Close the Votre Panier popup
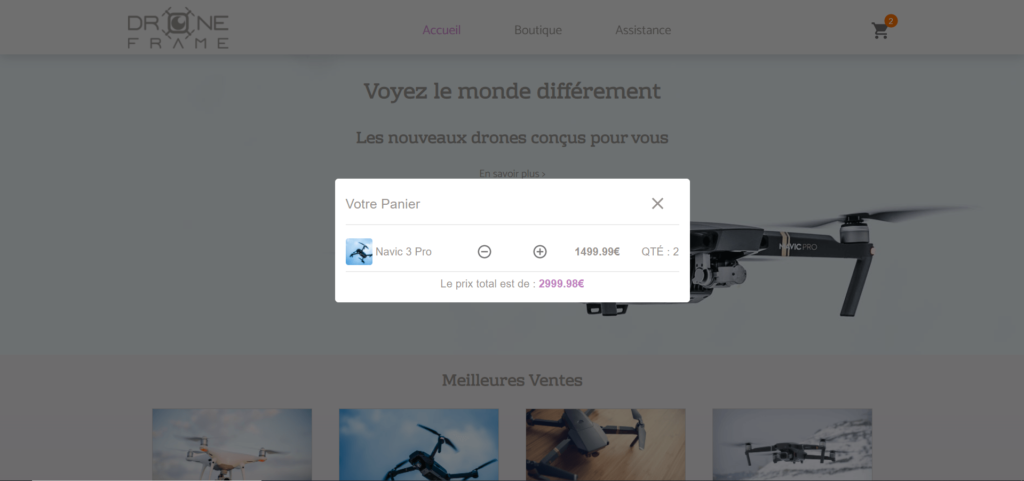Screen dimensions: 1024x481 (657, 203)
